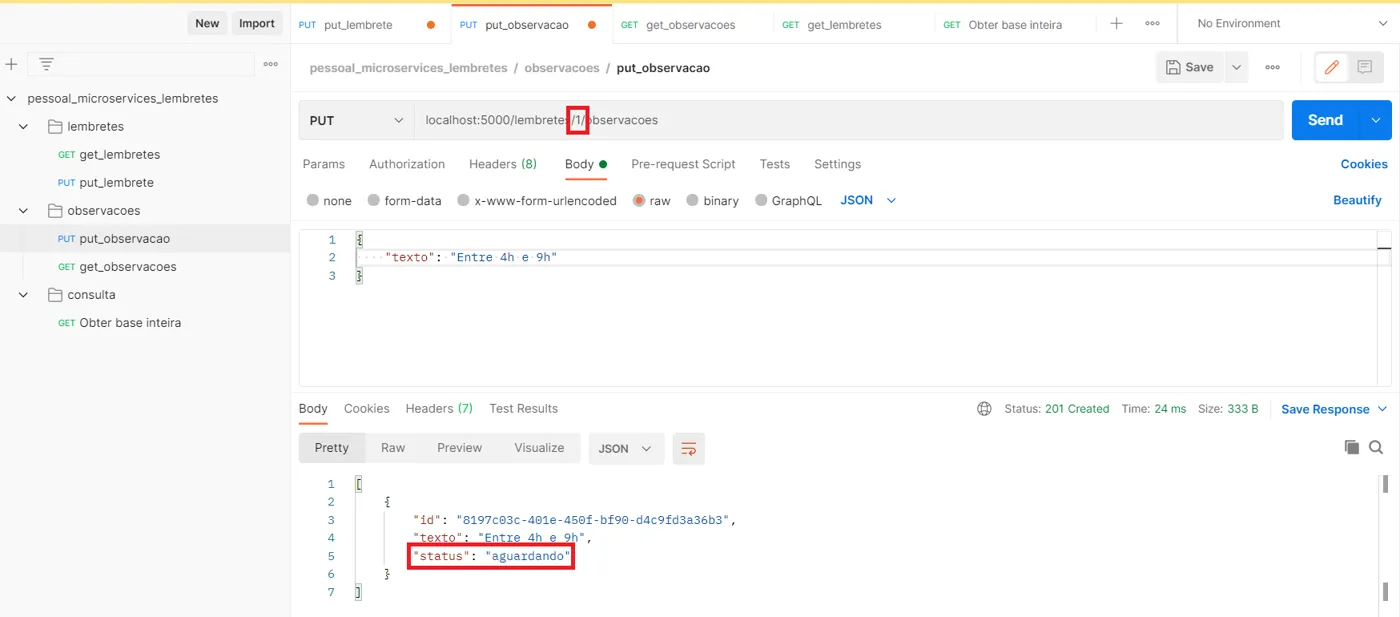Select GraphQL body type
Image resolution: width=1400 pixels, height=617 pixels.
(x=761, y=200)
